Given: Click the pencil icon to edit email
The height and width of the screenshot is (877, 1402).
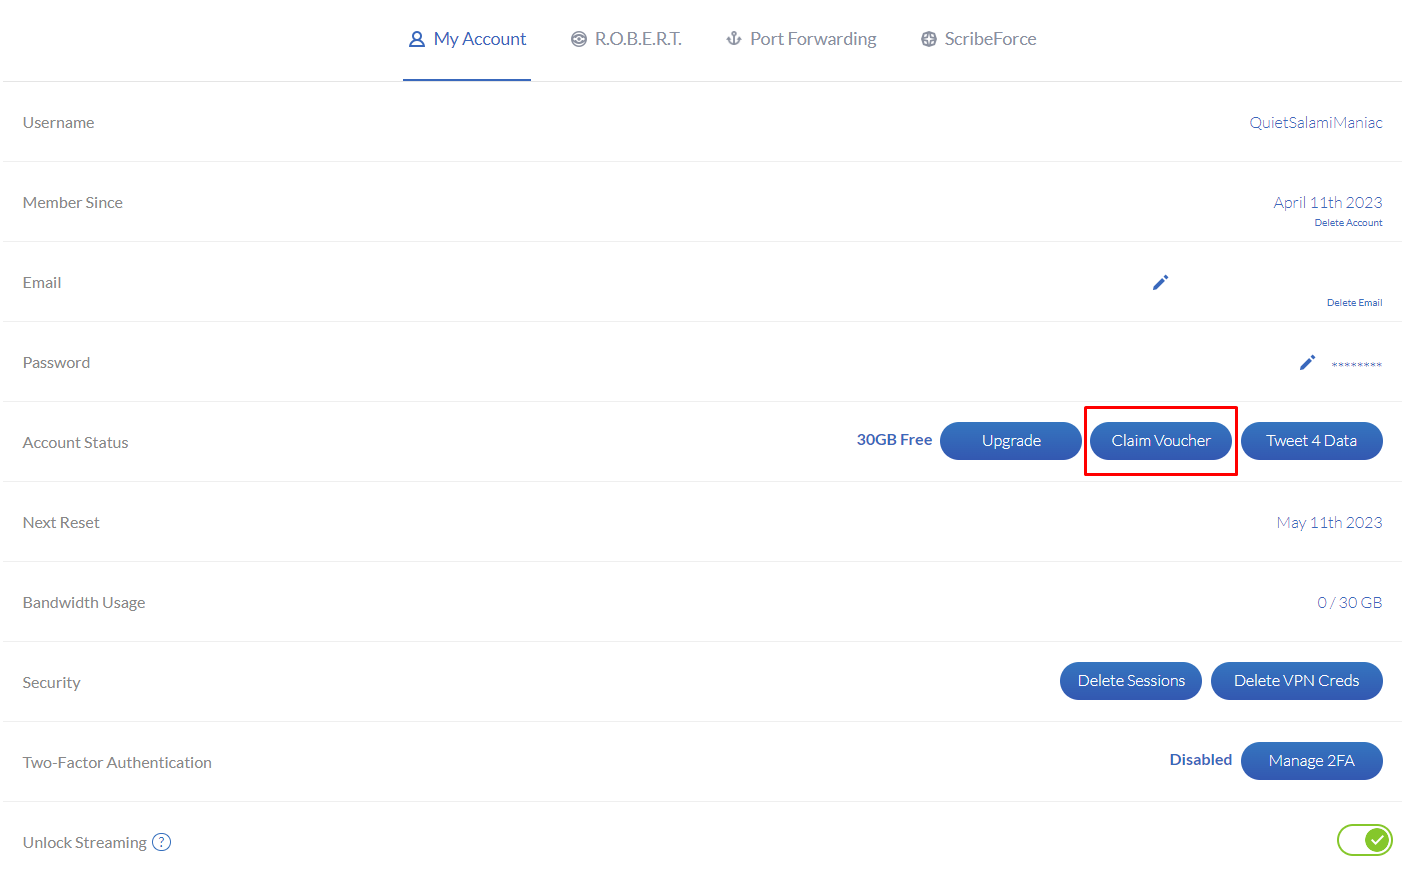Looking at the screenshot, I should tap(1160, 283).
